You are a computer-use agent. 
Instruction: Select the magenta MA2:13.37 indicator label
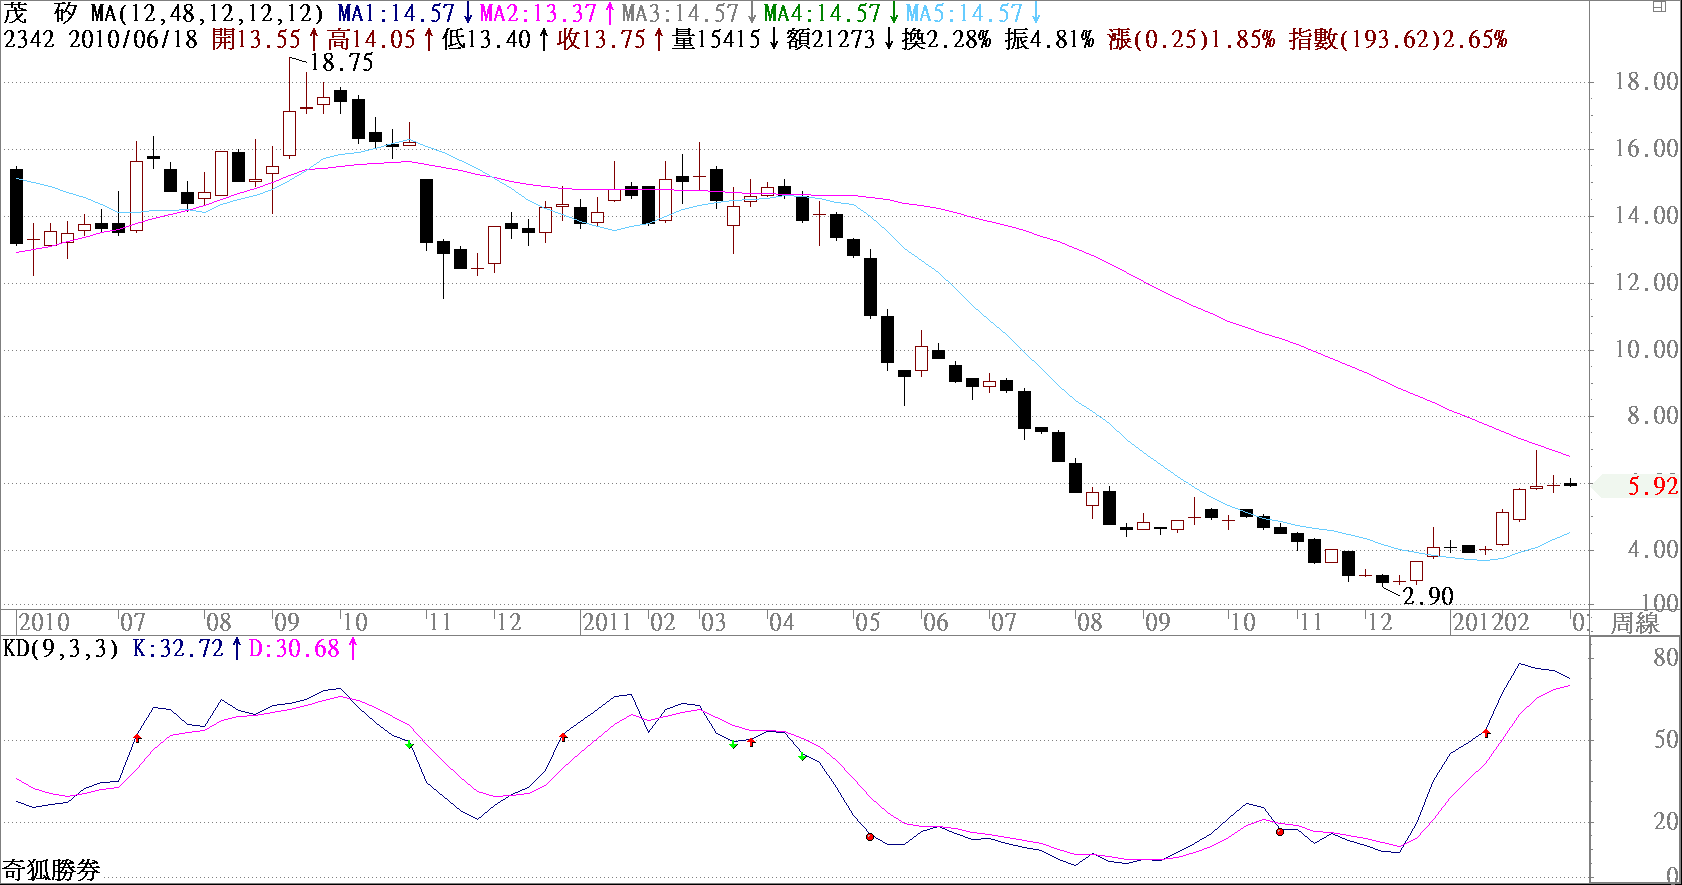[538, 14]
